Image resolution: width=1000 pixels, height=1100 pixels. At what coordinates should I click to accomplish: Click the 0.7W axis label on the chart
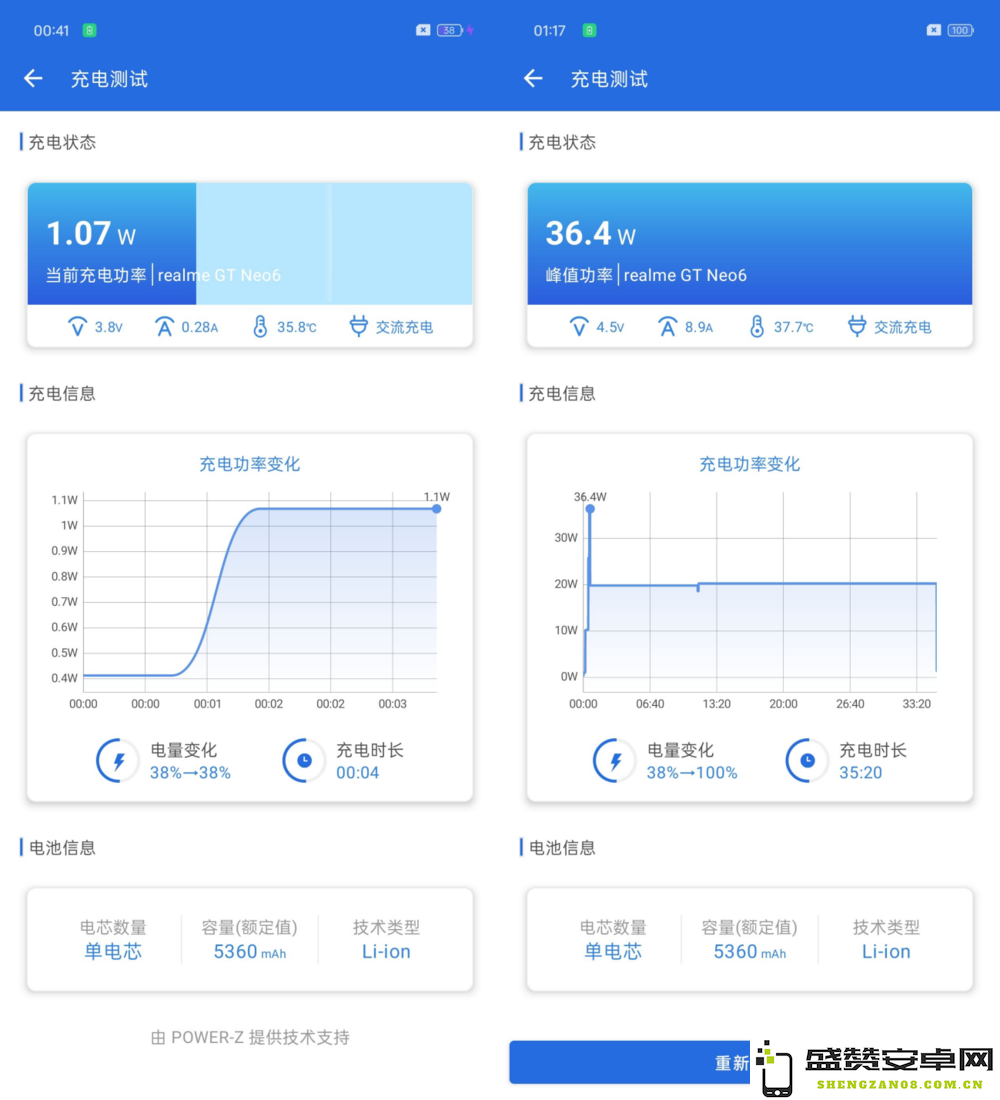point(65,601)
